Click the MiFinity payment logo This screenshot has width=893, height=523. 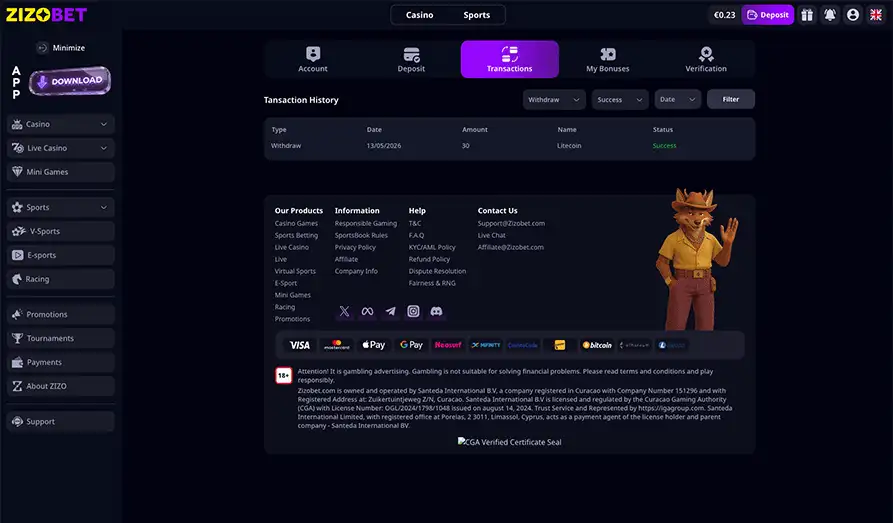click(485, 345)
